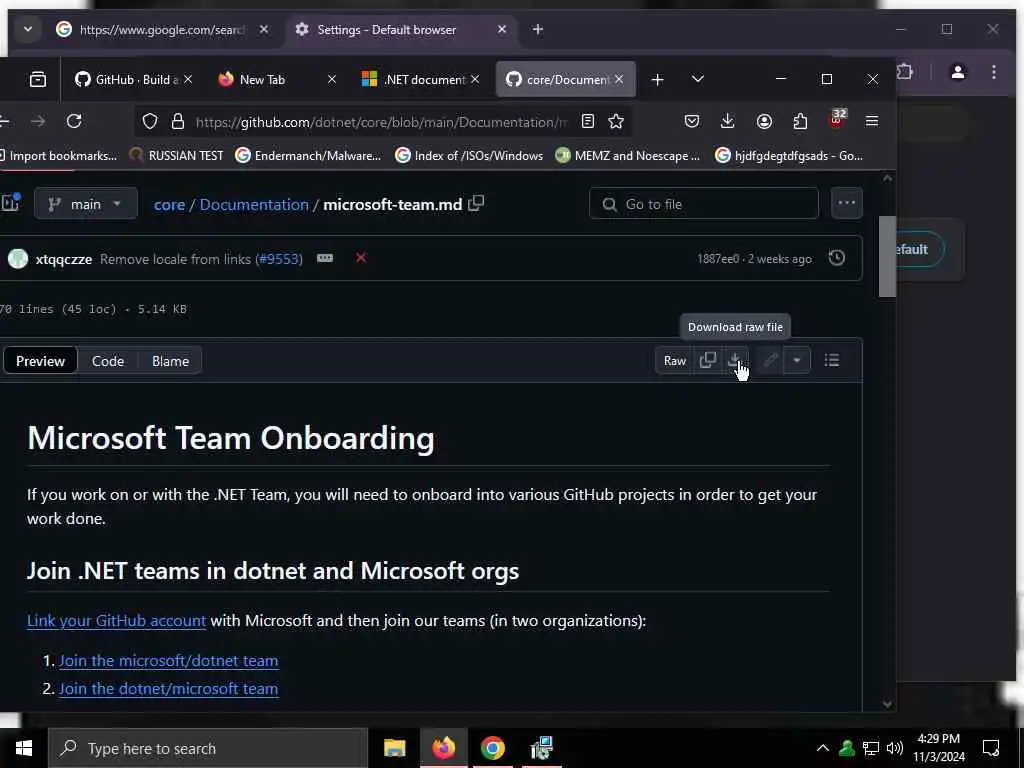Expand commit message ellipsis icon

(x=325, y=258)
